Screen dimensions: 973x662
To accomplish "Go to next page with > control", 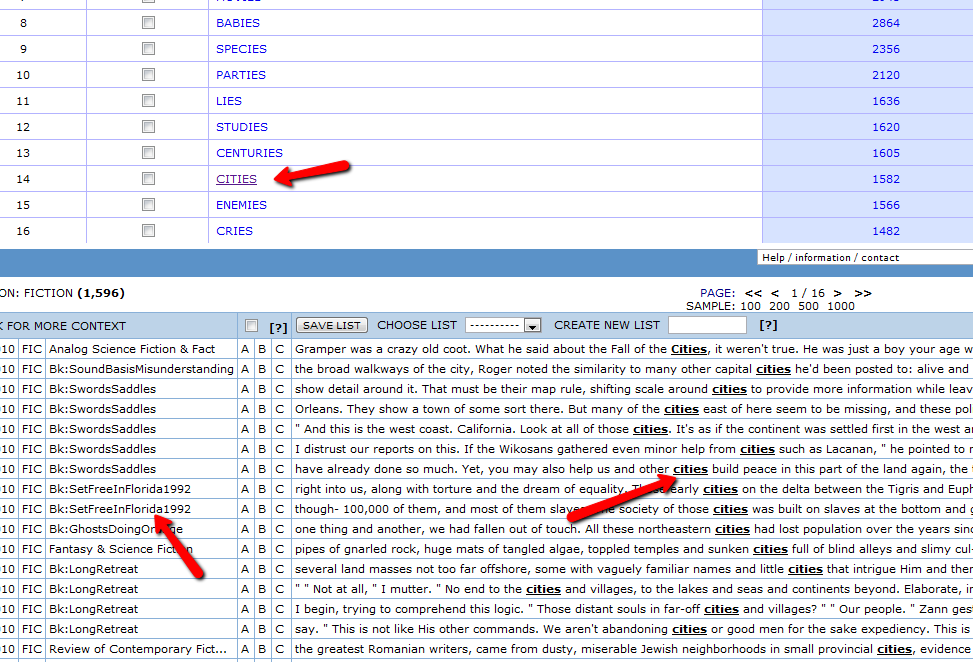I will point(838,293).
